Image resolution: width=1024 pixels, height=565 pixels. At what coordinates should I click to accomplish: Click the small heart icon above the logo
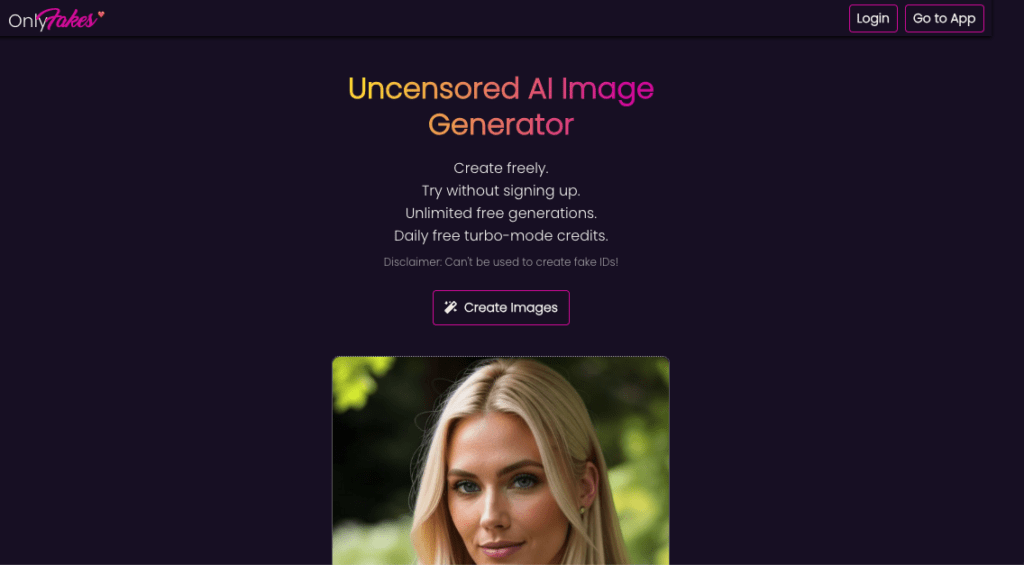pyautogui.click(x=101, y=14)
